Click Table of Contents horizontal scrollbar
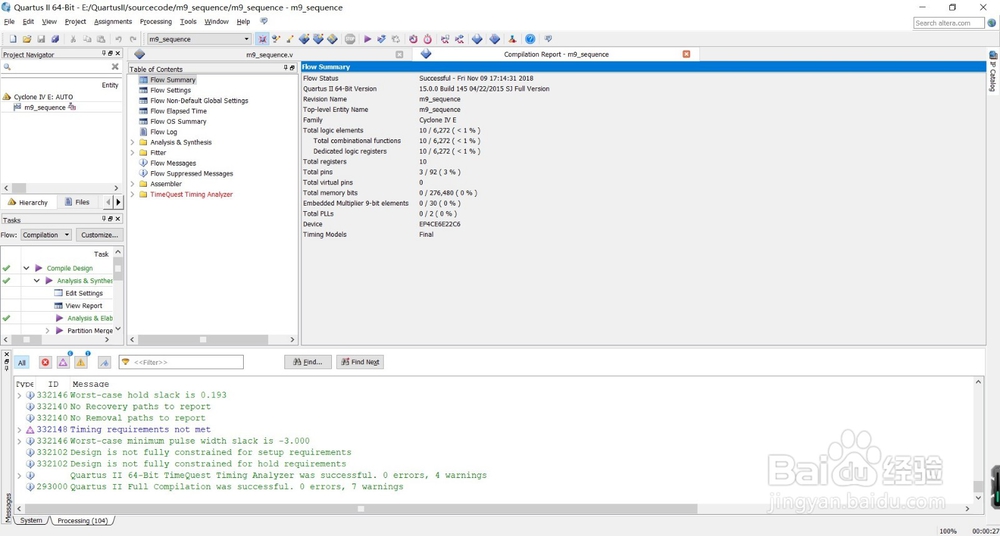The image size is (1000, 536). point(203,339)
